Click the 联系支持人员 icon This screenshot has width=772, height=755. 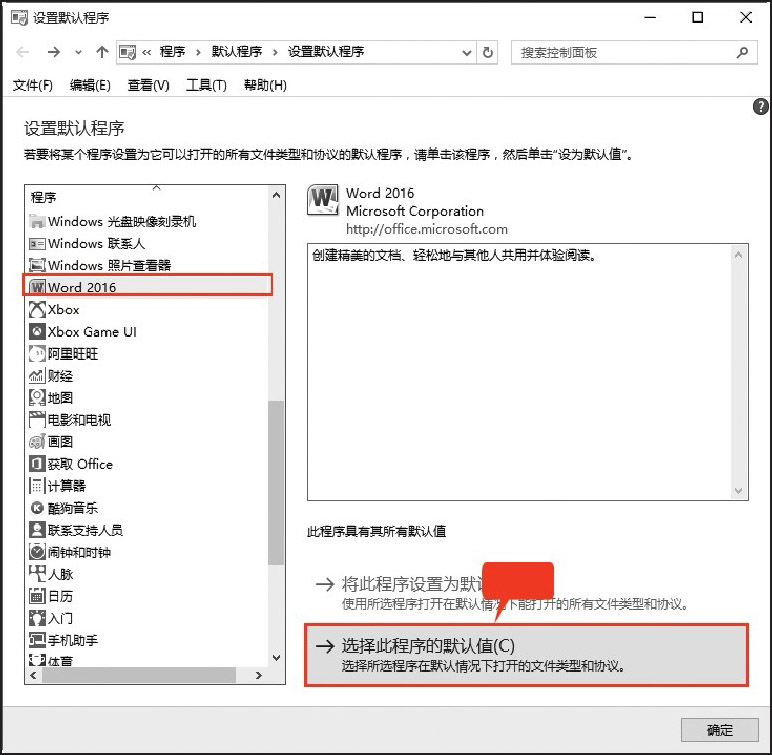(37, 530)
